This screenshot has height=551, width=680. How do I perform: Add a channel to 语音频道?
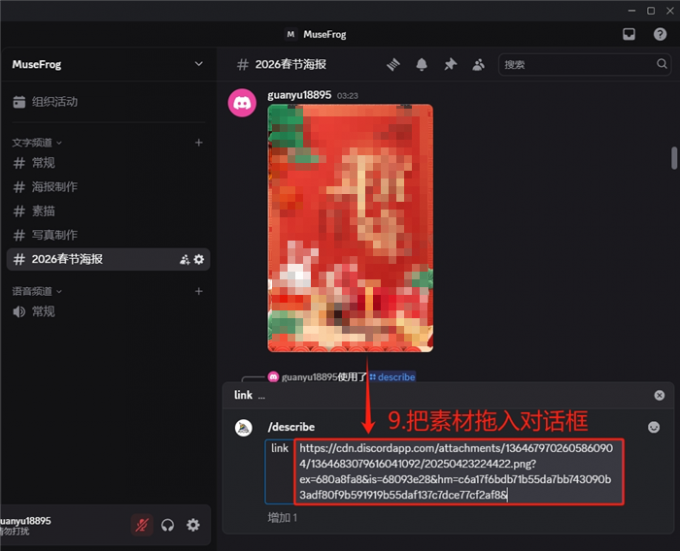(x=199, y=291)
